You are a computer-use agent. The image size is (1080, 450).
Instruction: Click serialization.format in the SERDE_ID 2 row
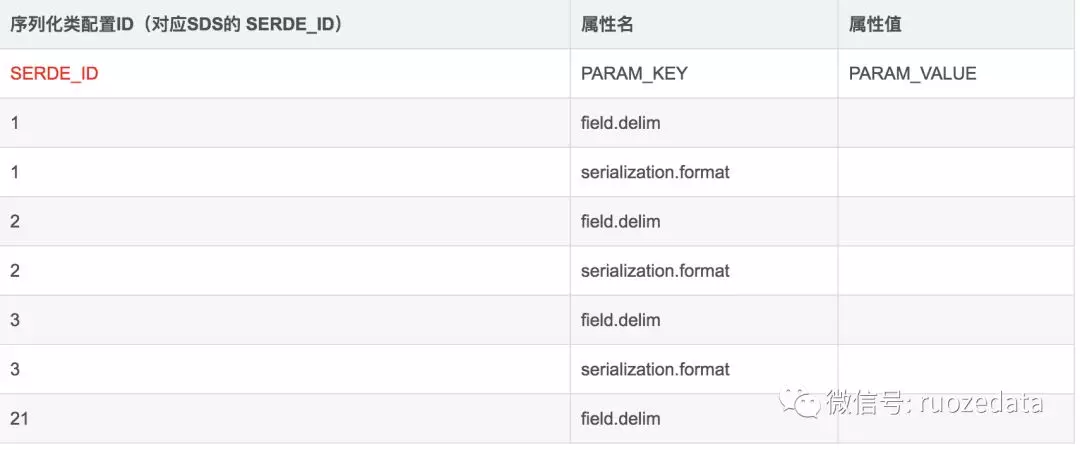[x=655, y=270]
